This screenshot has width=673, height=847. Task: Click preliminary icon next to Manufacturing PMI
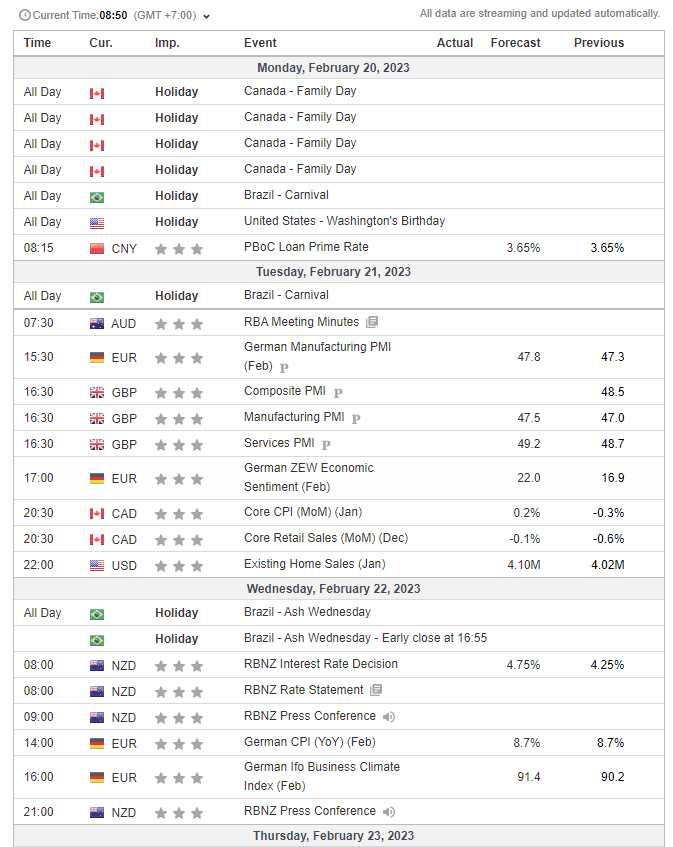pos(356,419)
